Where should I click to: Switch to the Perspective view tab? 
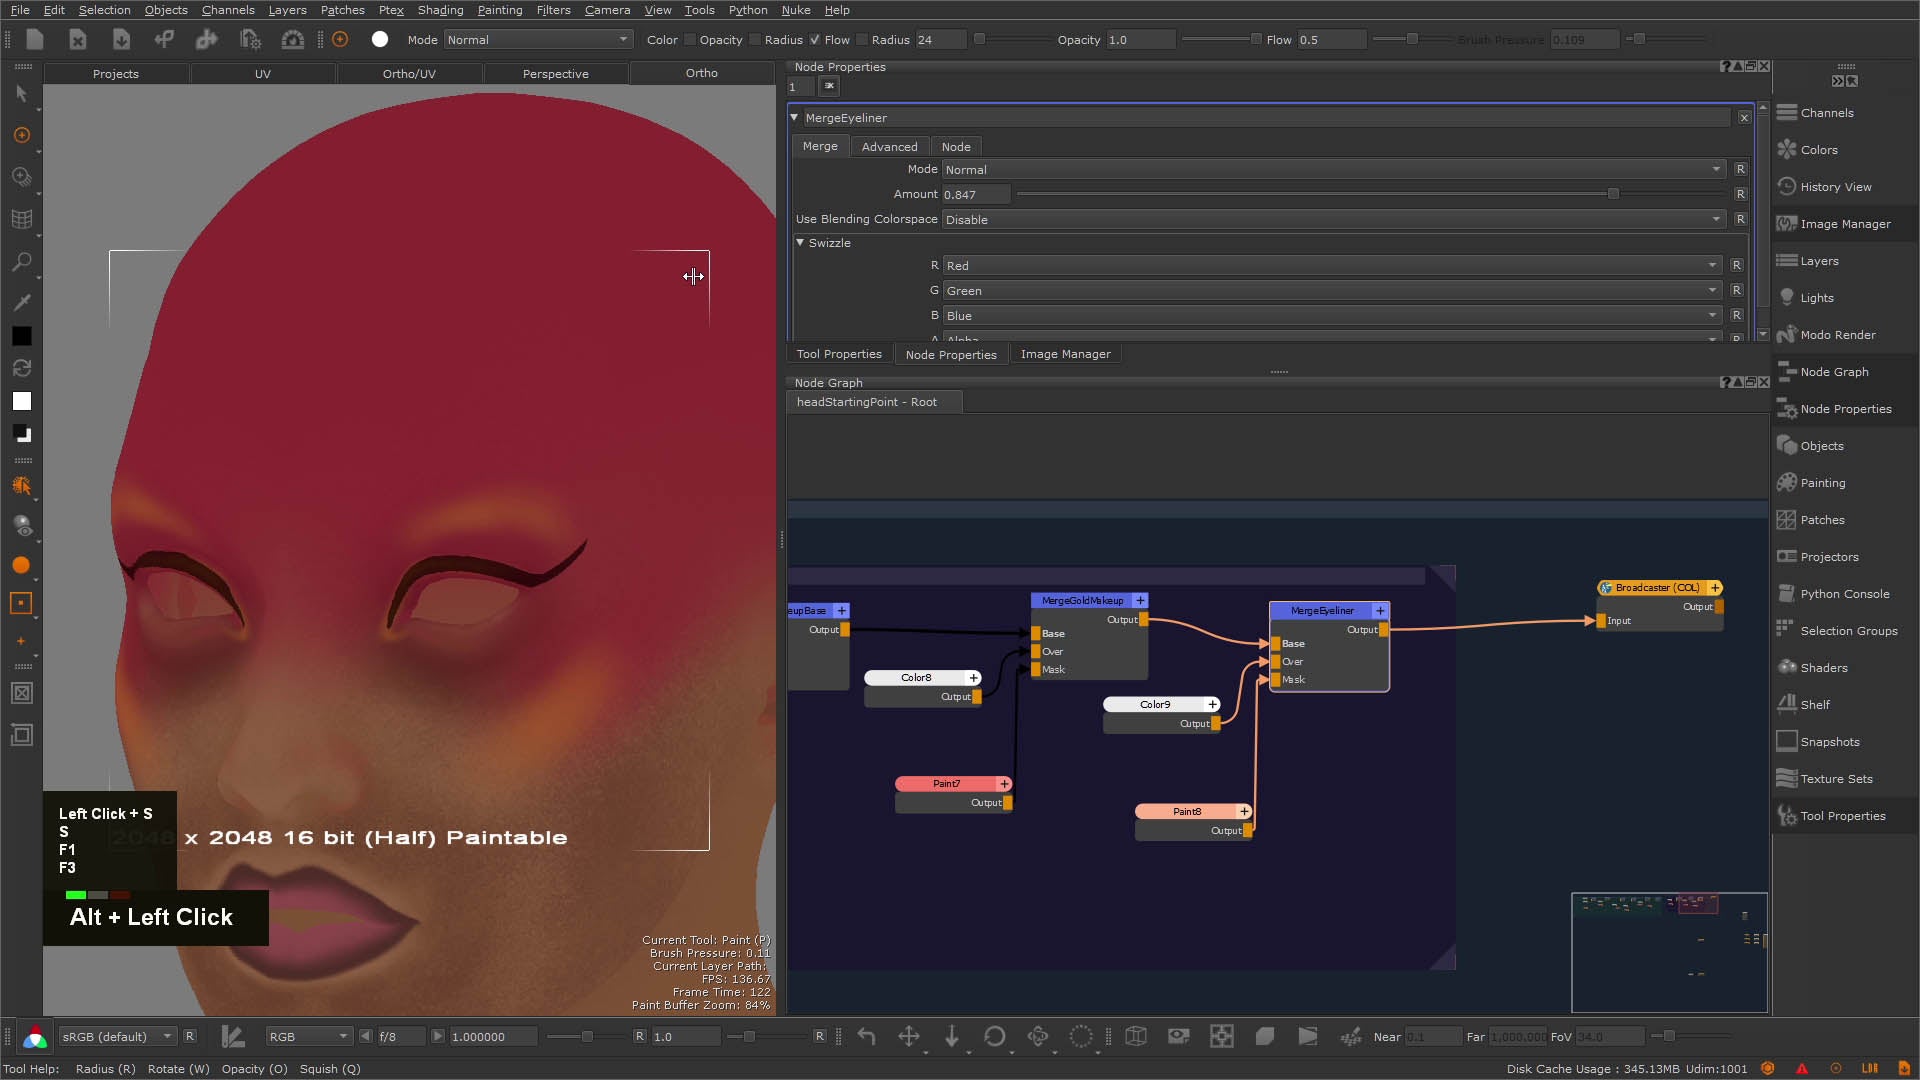pyautogui.click(x=556, y=74)
